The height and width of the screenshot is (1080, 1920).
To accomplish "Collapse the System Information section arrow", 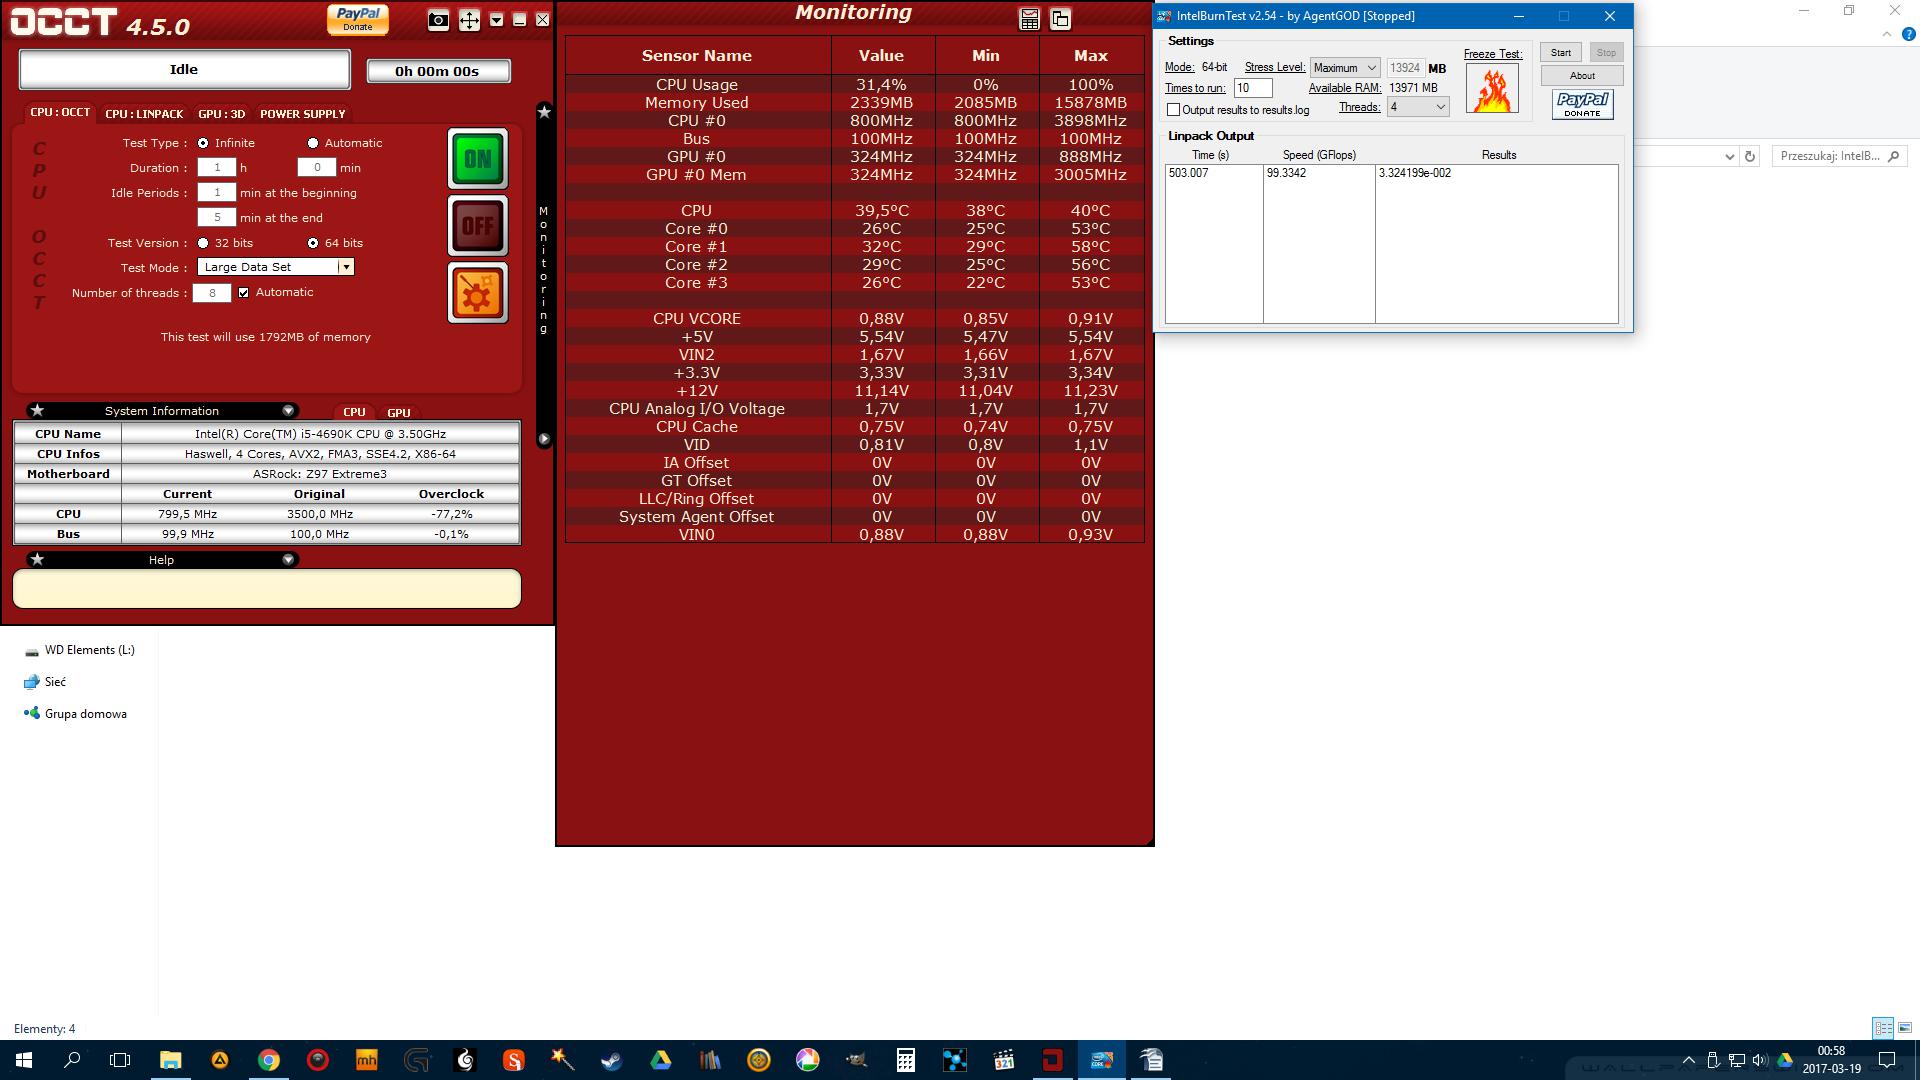I will click(x=288, y=411).
